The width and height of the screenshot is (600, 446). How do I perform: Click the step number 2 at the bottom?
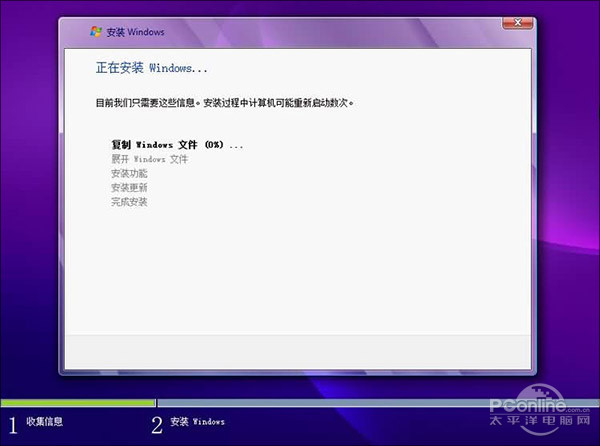coord(157,423)
